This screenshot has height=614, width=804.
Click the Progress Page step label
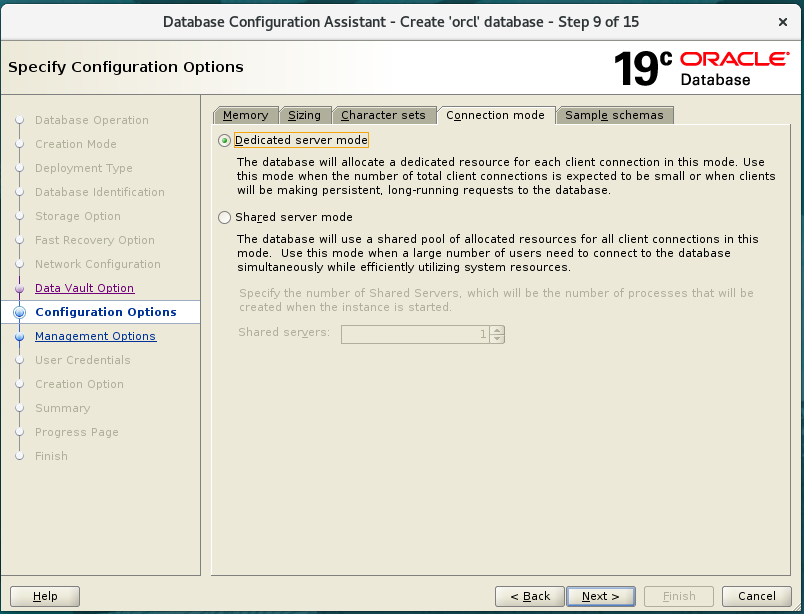(x=77, y=432)
